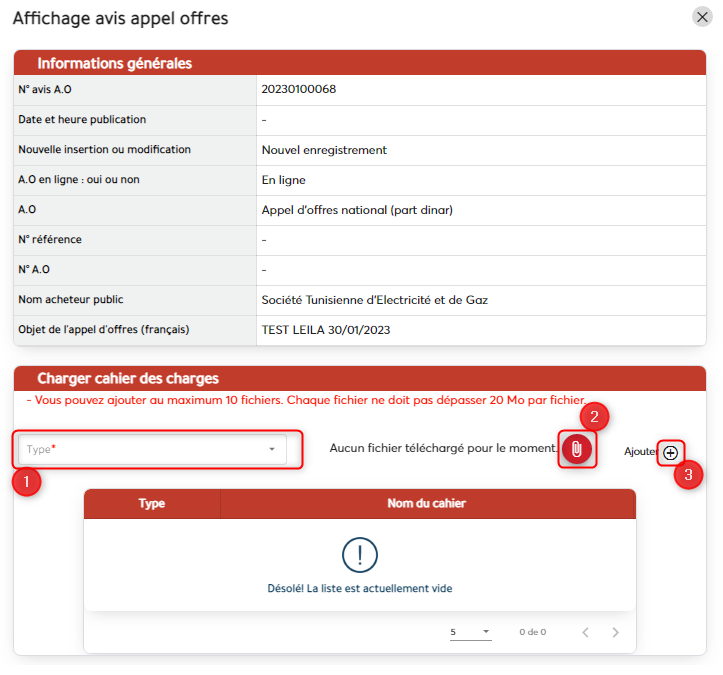Screen dimensions: 723x675
Task: Expand the rows-per-page selector showing 5
Action: [x=470, y=632]
